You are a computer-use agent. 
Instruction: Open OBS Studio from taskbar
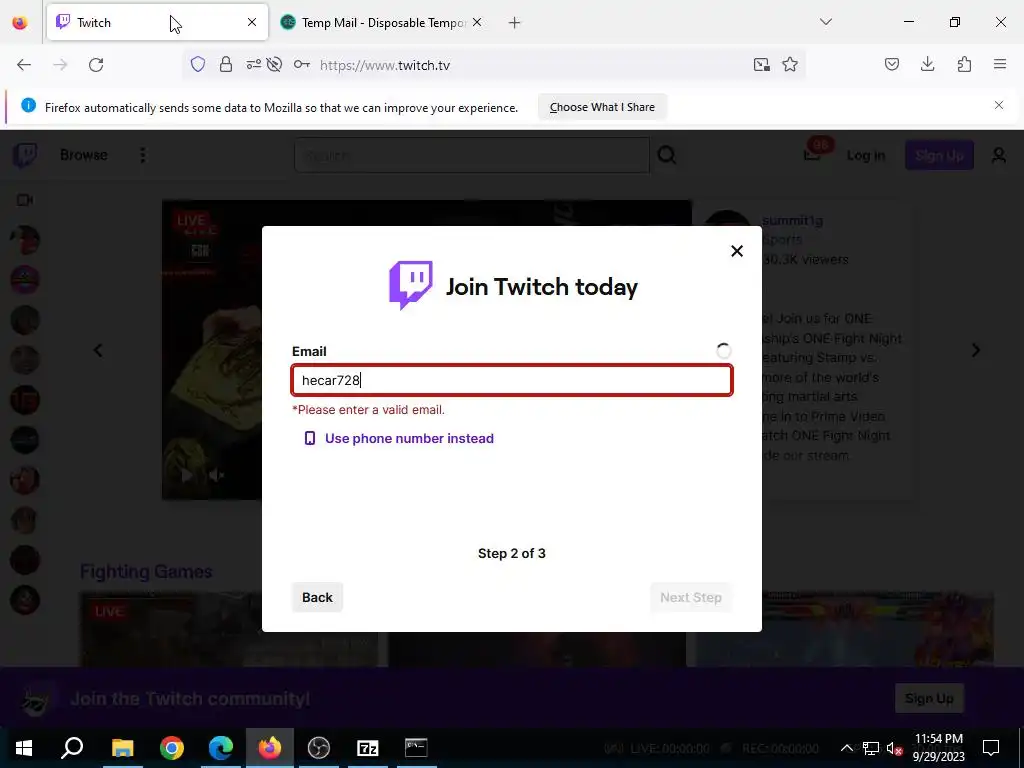tap(319, 748)
